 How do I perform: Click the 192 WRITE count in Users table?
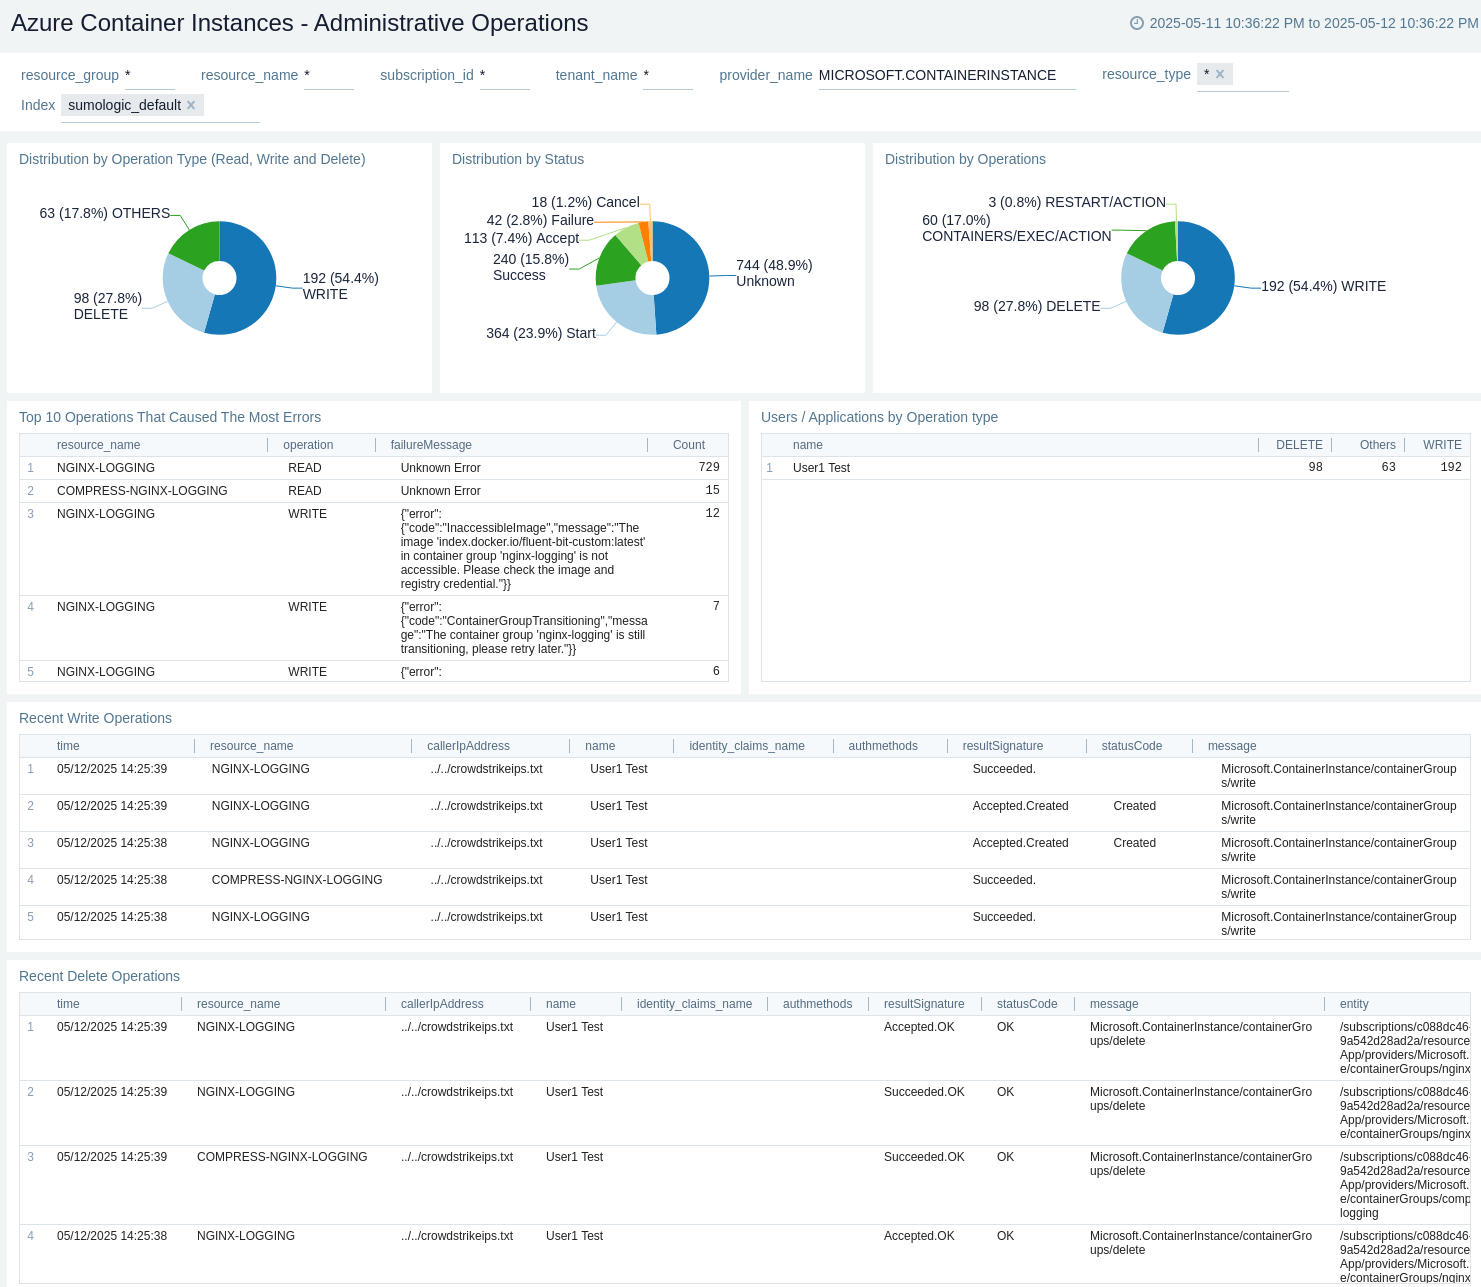coord(1451,467)
